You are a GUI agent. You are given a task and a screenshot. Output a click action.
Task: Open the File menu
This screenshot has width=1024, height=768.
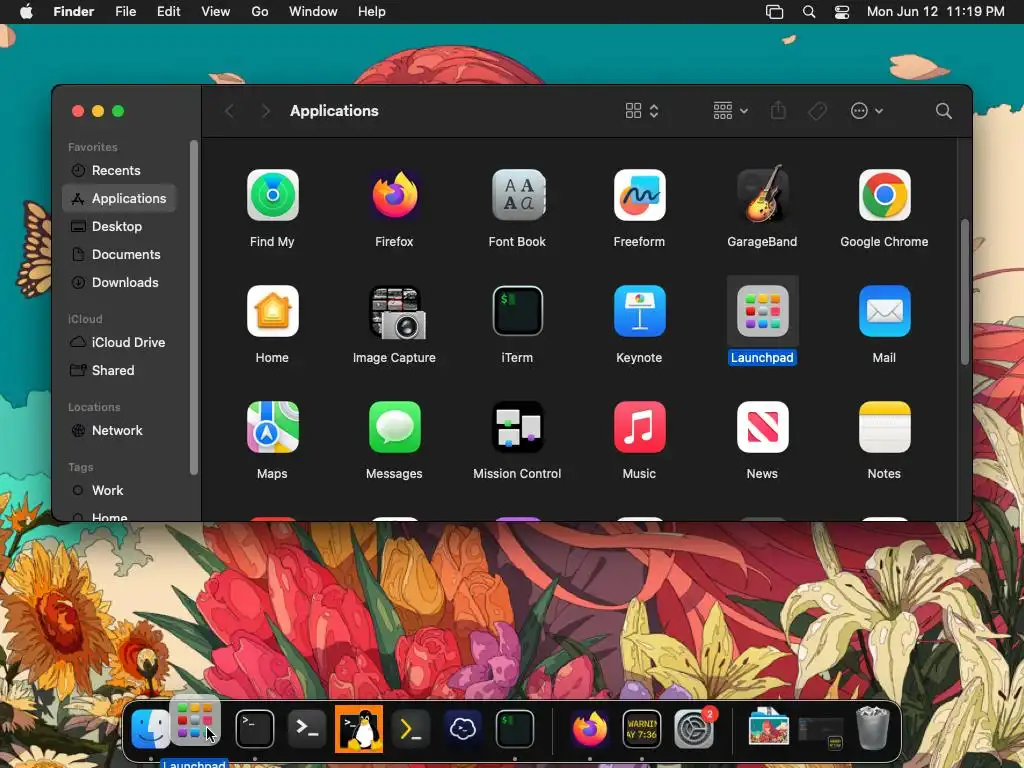(x=125, y=12)
